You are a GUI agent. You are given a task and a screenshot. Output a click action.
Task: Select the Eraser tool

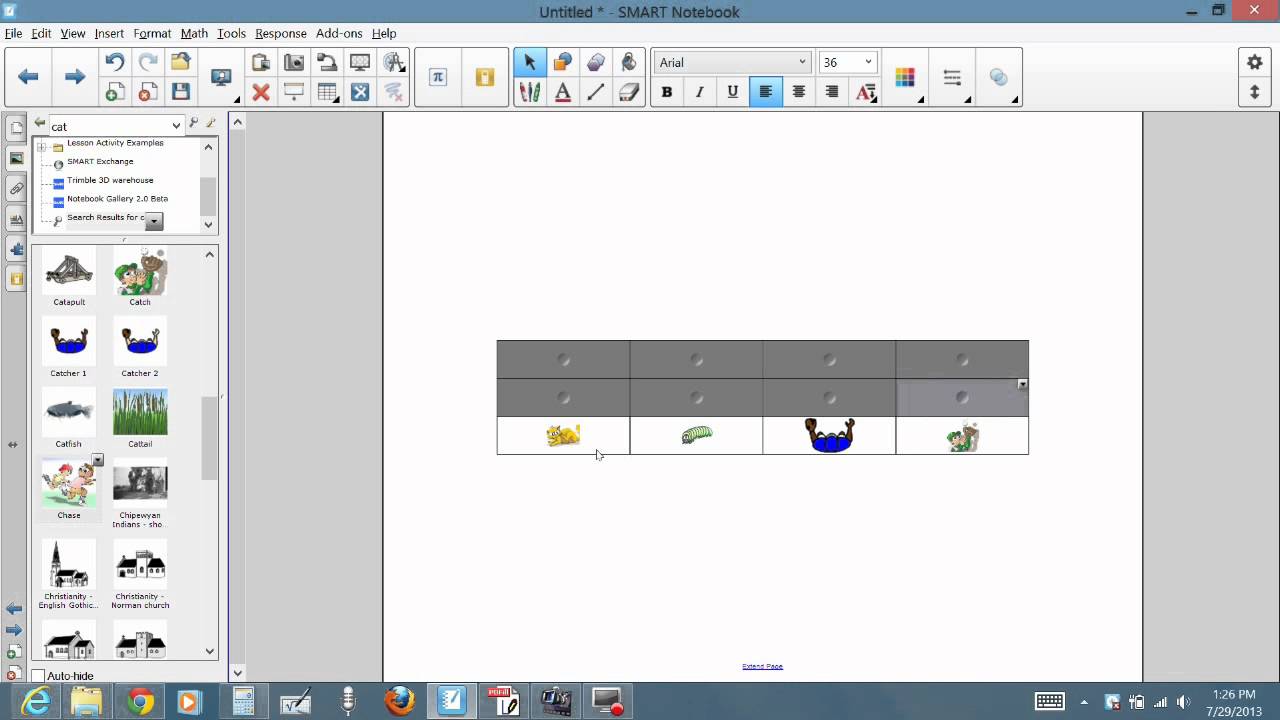tap(629, 92)
